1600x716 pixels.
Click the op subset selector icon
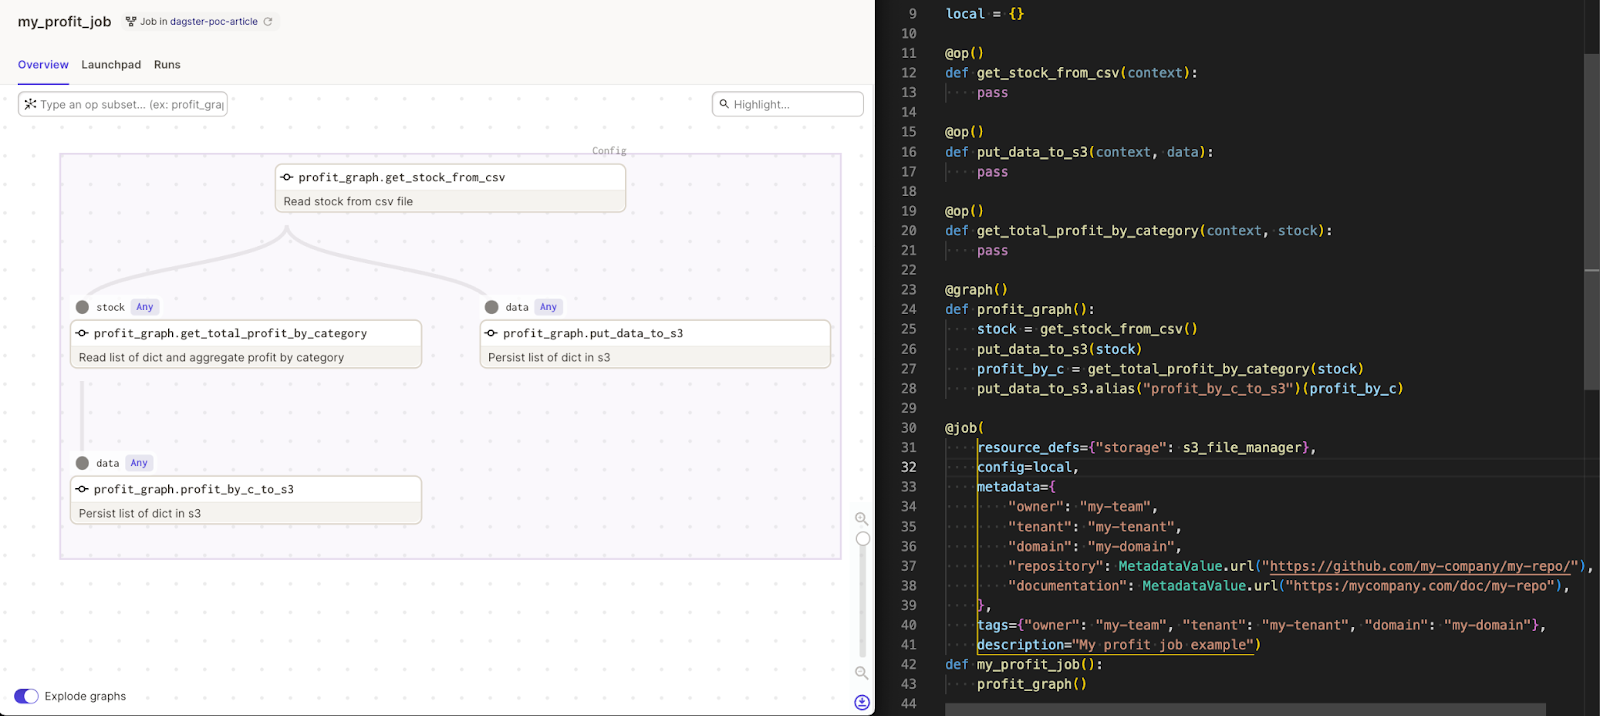click(x=31, y=104)
